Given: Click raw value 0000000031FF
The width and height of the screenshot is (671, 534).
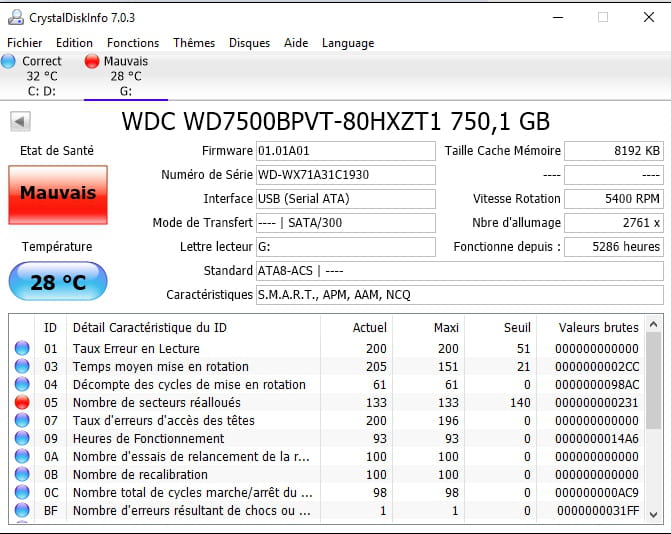Looking at the screenshot, I should (x=598, y=510).
